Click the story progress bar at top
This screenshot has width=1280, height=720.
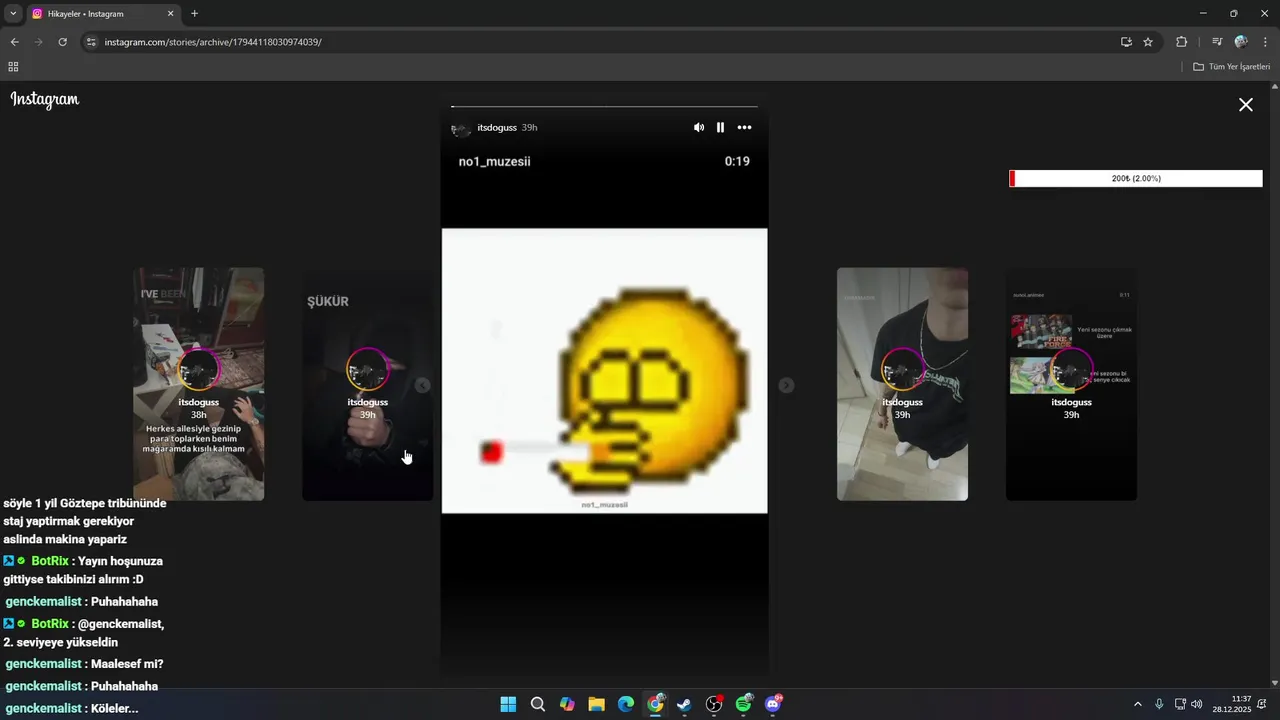tap(604, 106)
